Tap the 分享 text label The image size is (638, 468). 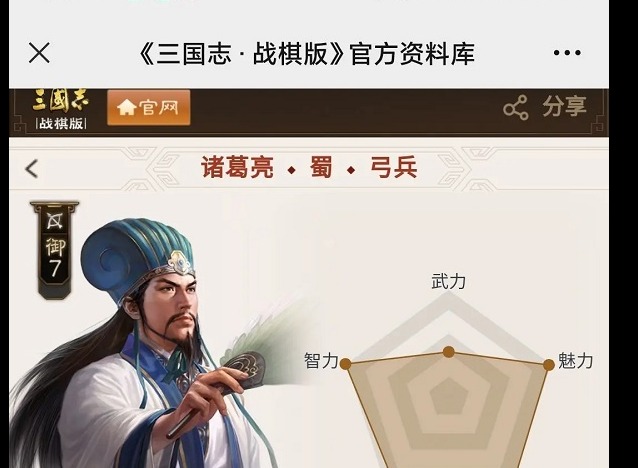(x=564, y=107)
